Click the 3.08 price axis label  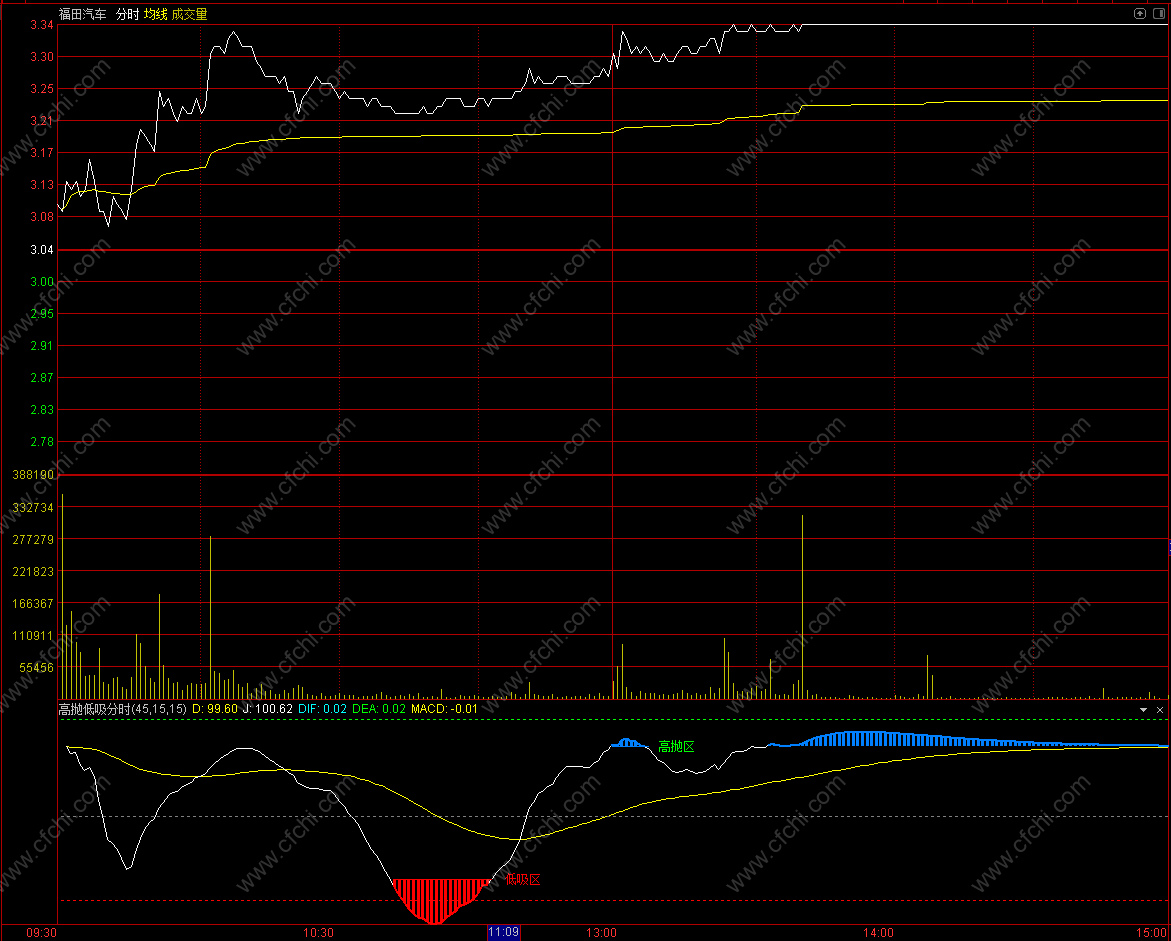(x=42, y=217)
